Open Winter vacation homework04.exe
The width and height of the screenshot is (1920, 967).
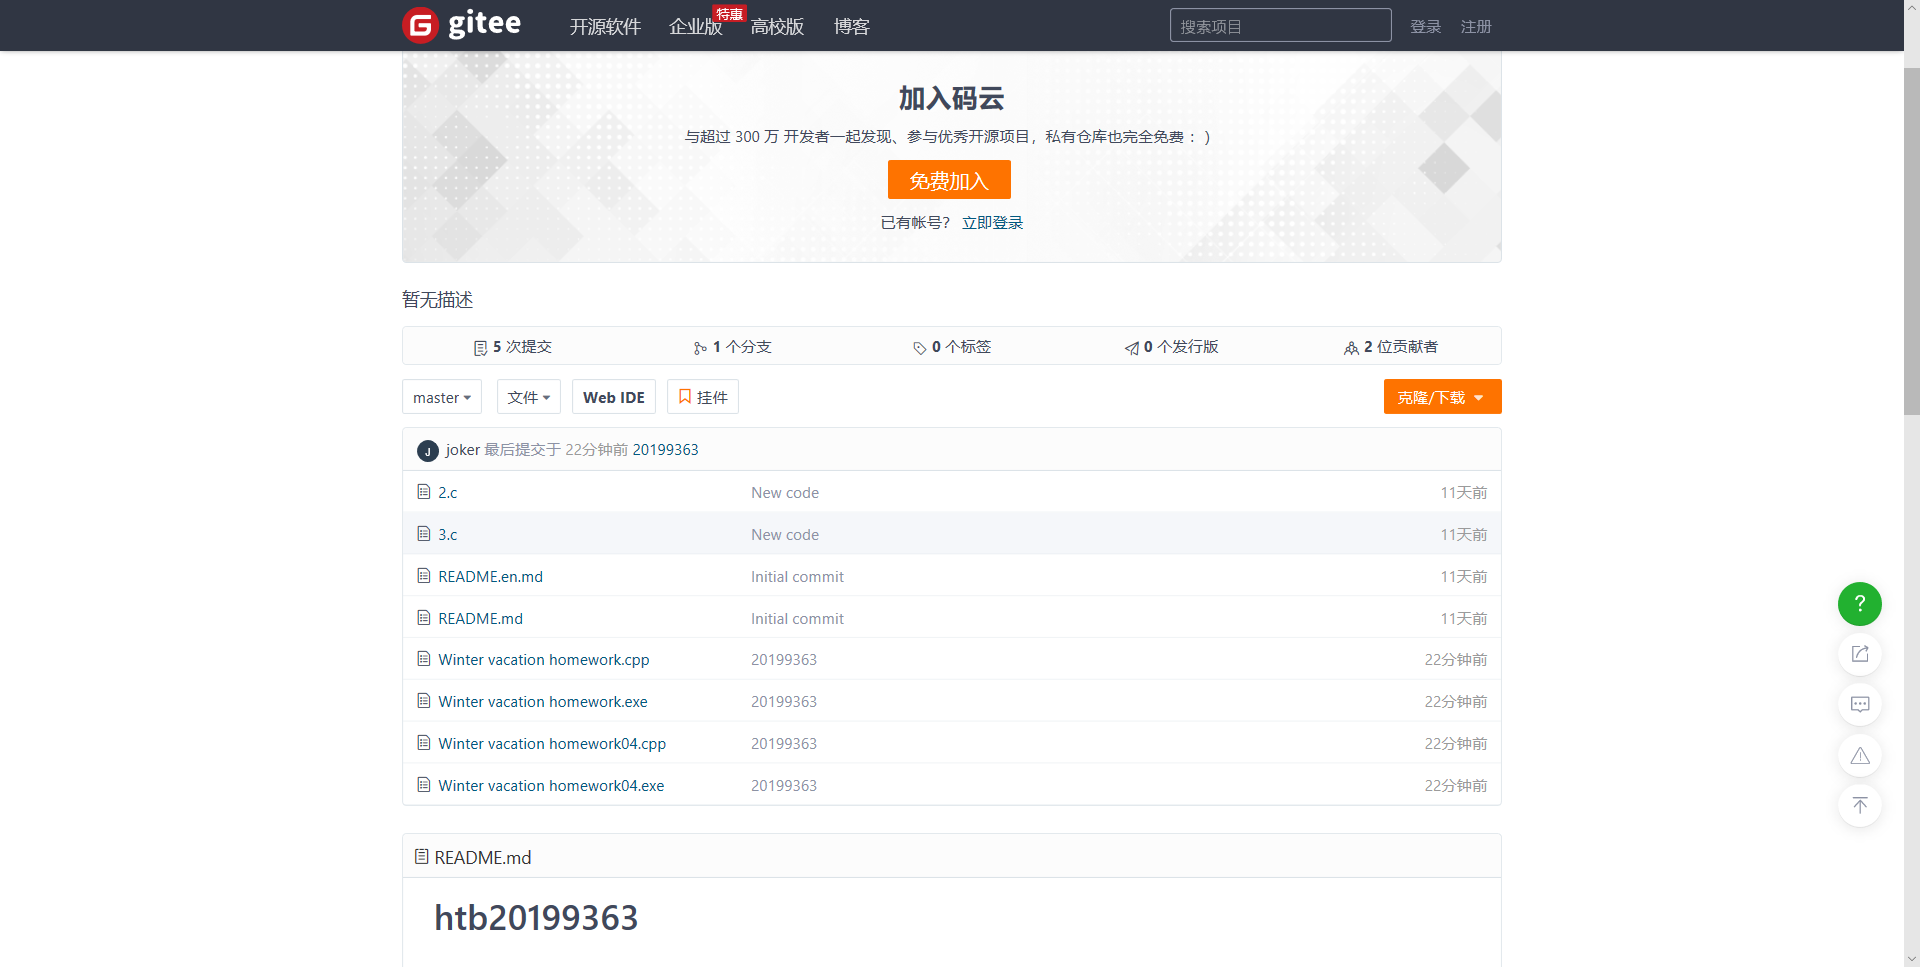pos(551,786)
